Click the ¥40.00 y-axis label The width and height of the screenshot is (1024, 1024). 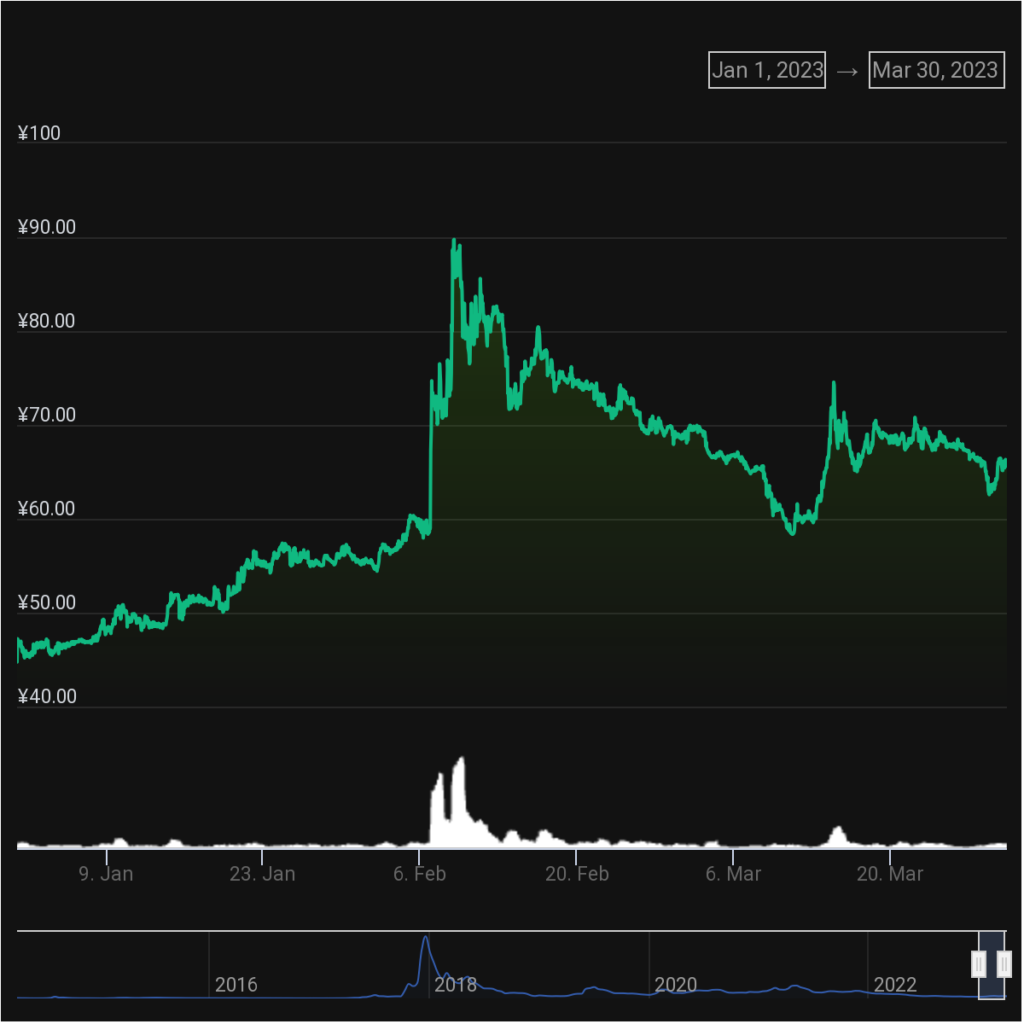47,697
